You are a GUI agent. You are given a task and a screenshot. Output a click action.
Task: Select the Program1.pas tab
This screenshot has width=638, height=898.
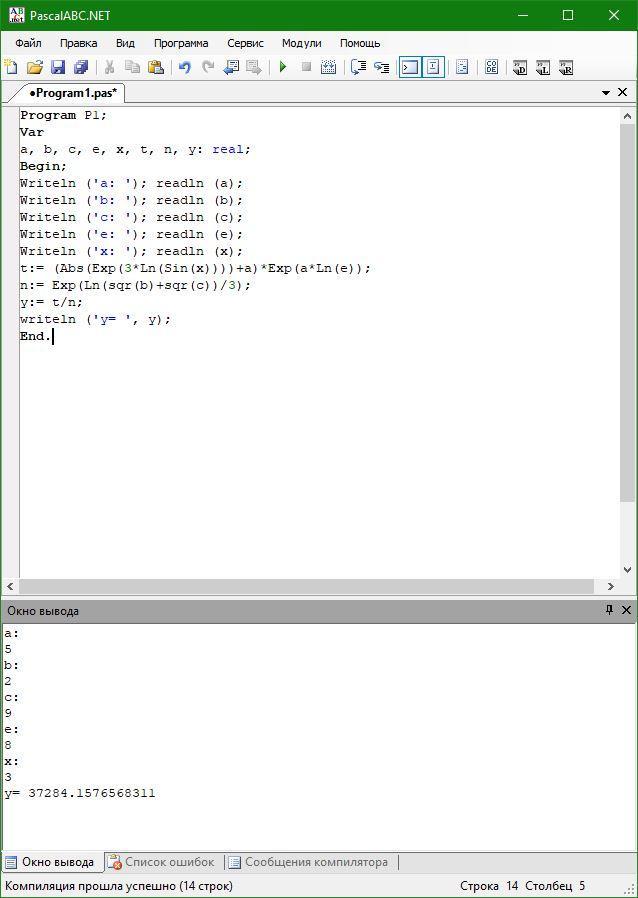73,93
